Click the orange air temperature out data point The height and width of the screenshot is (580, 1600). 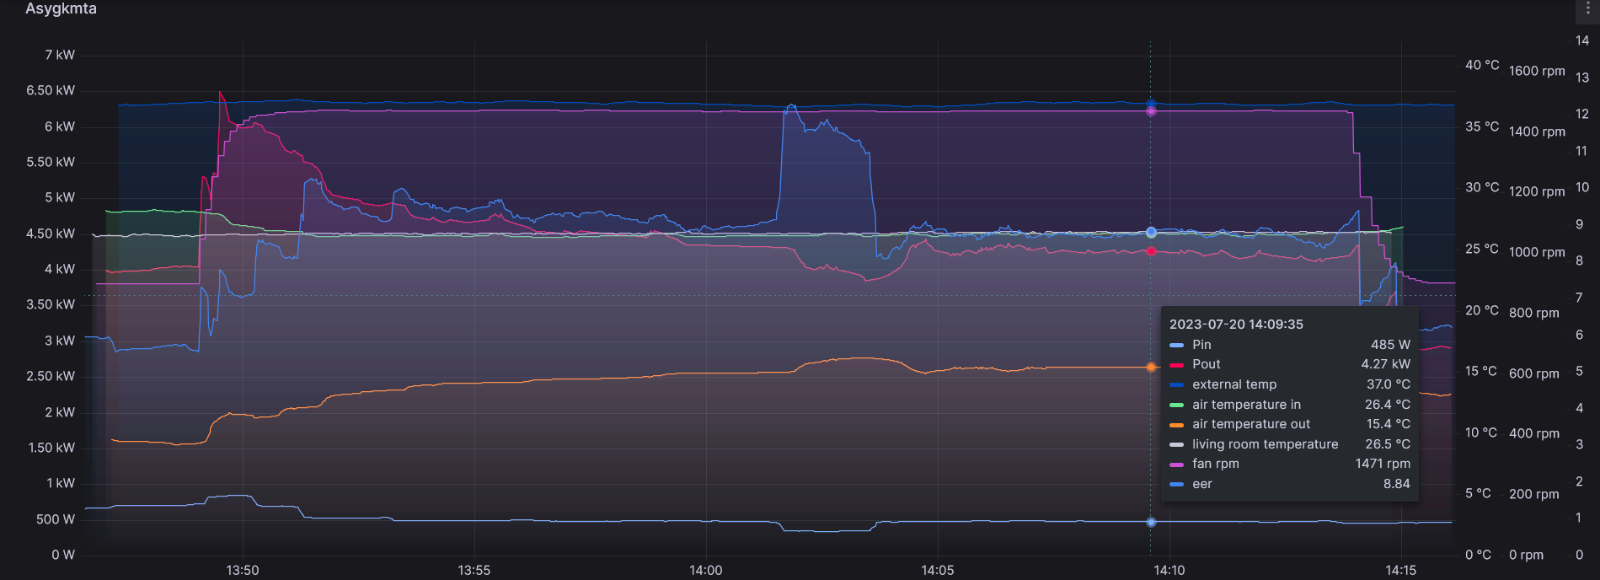coord(1151,367)
